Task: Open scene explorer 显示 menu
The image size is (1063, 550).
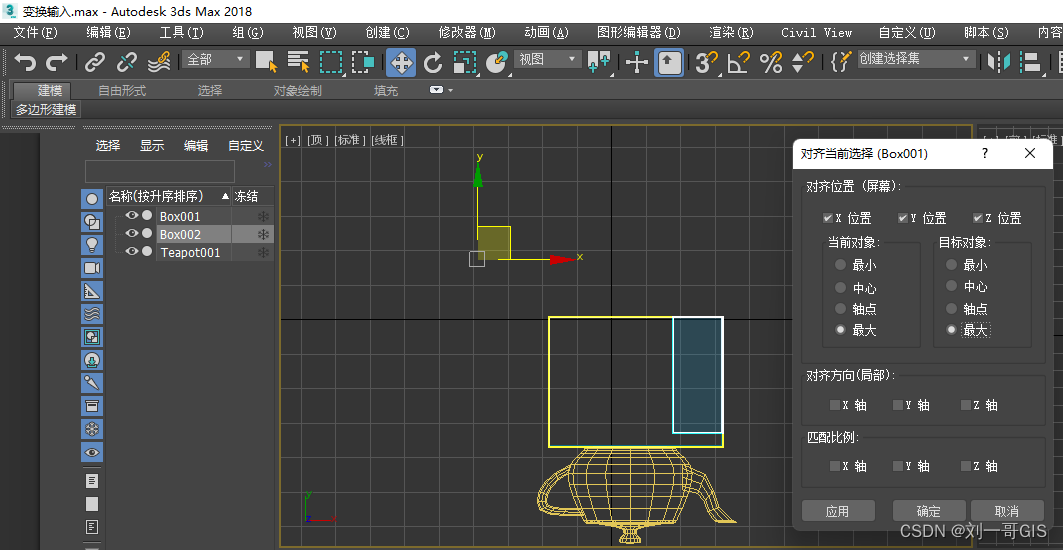Action: 152,145
